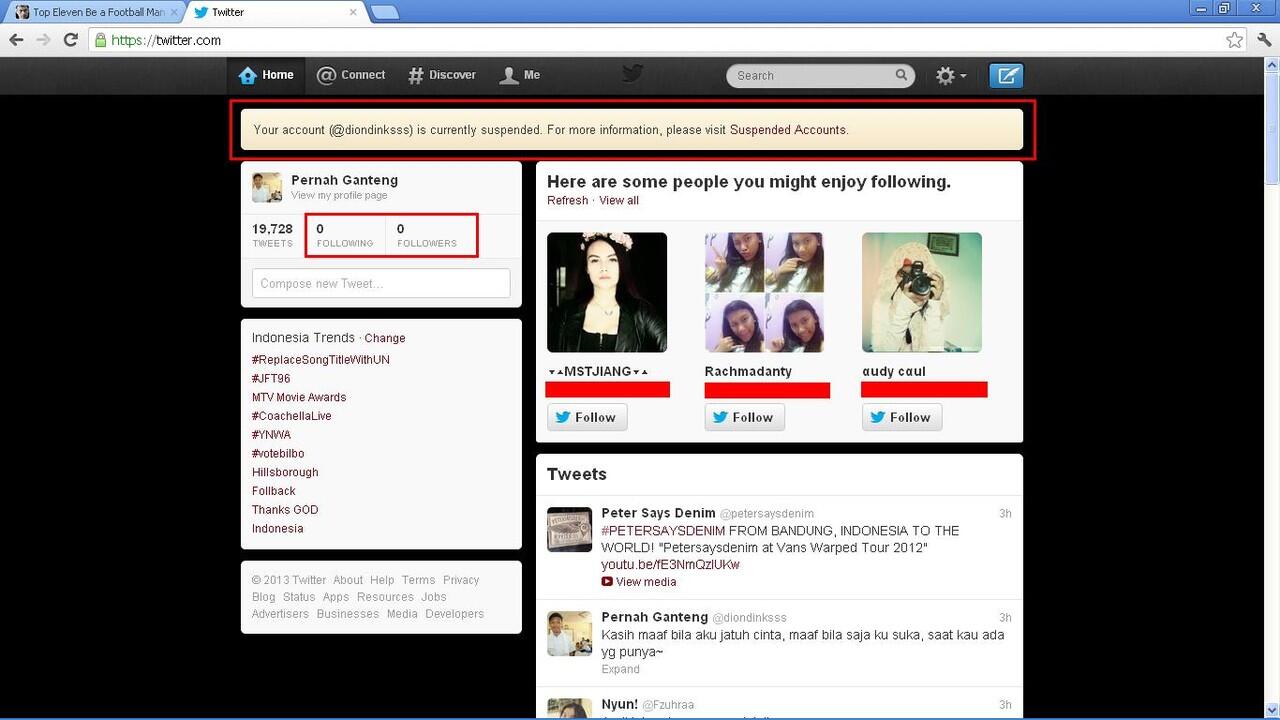Open trend #YNWA
Screen dimensions: 1280x720
272,435
